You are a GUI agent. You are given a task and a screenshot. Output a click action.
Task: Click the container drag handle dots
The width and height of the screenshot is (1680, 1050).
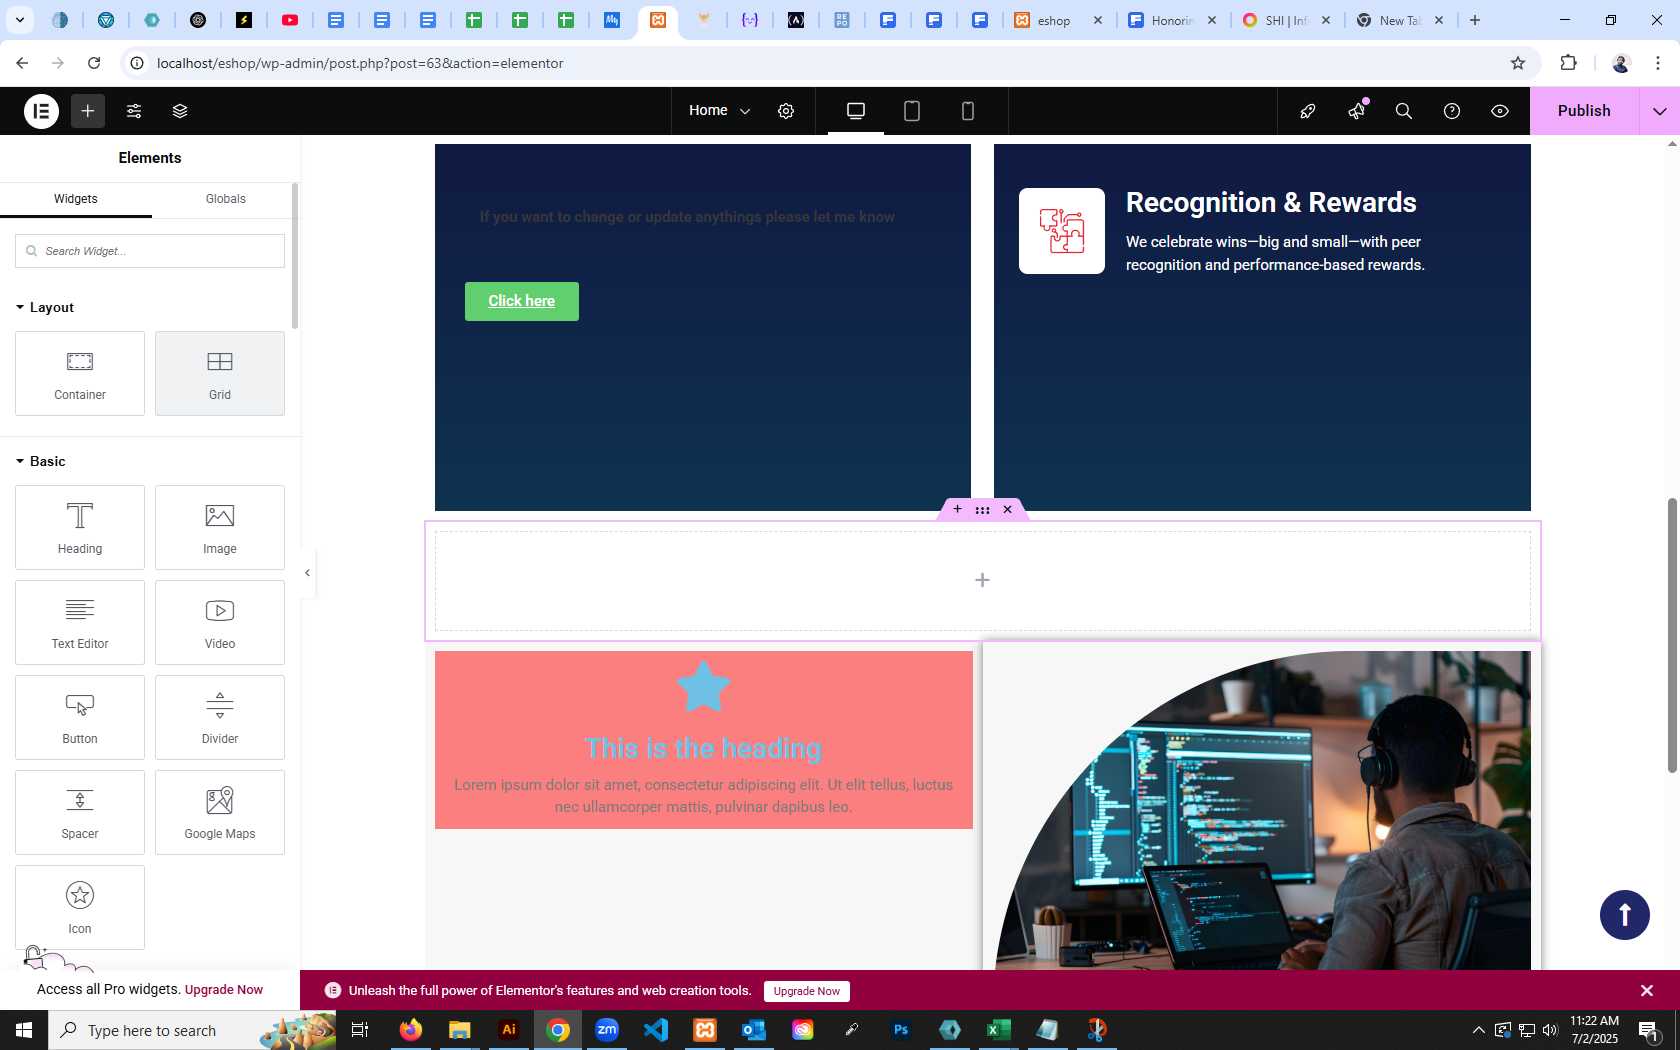[x=983, y=510]
